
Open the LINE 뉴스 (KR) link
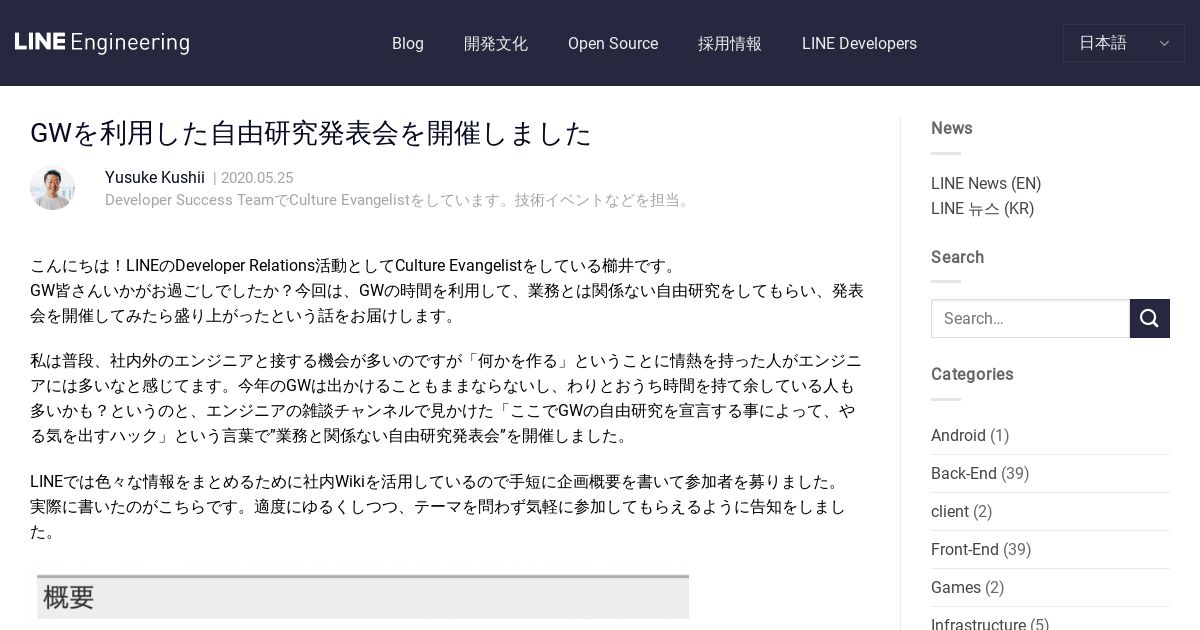(982, 208)
